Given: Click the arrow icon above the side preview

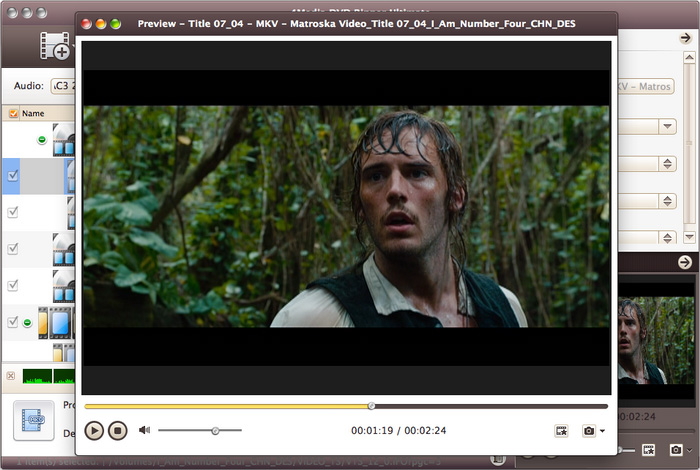Looking at the screenshot, I should pos(685,262).
